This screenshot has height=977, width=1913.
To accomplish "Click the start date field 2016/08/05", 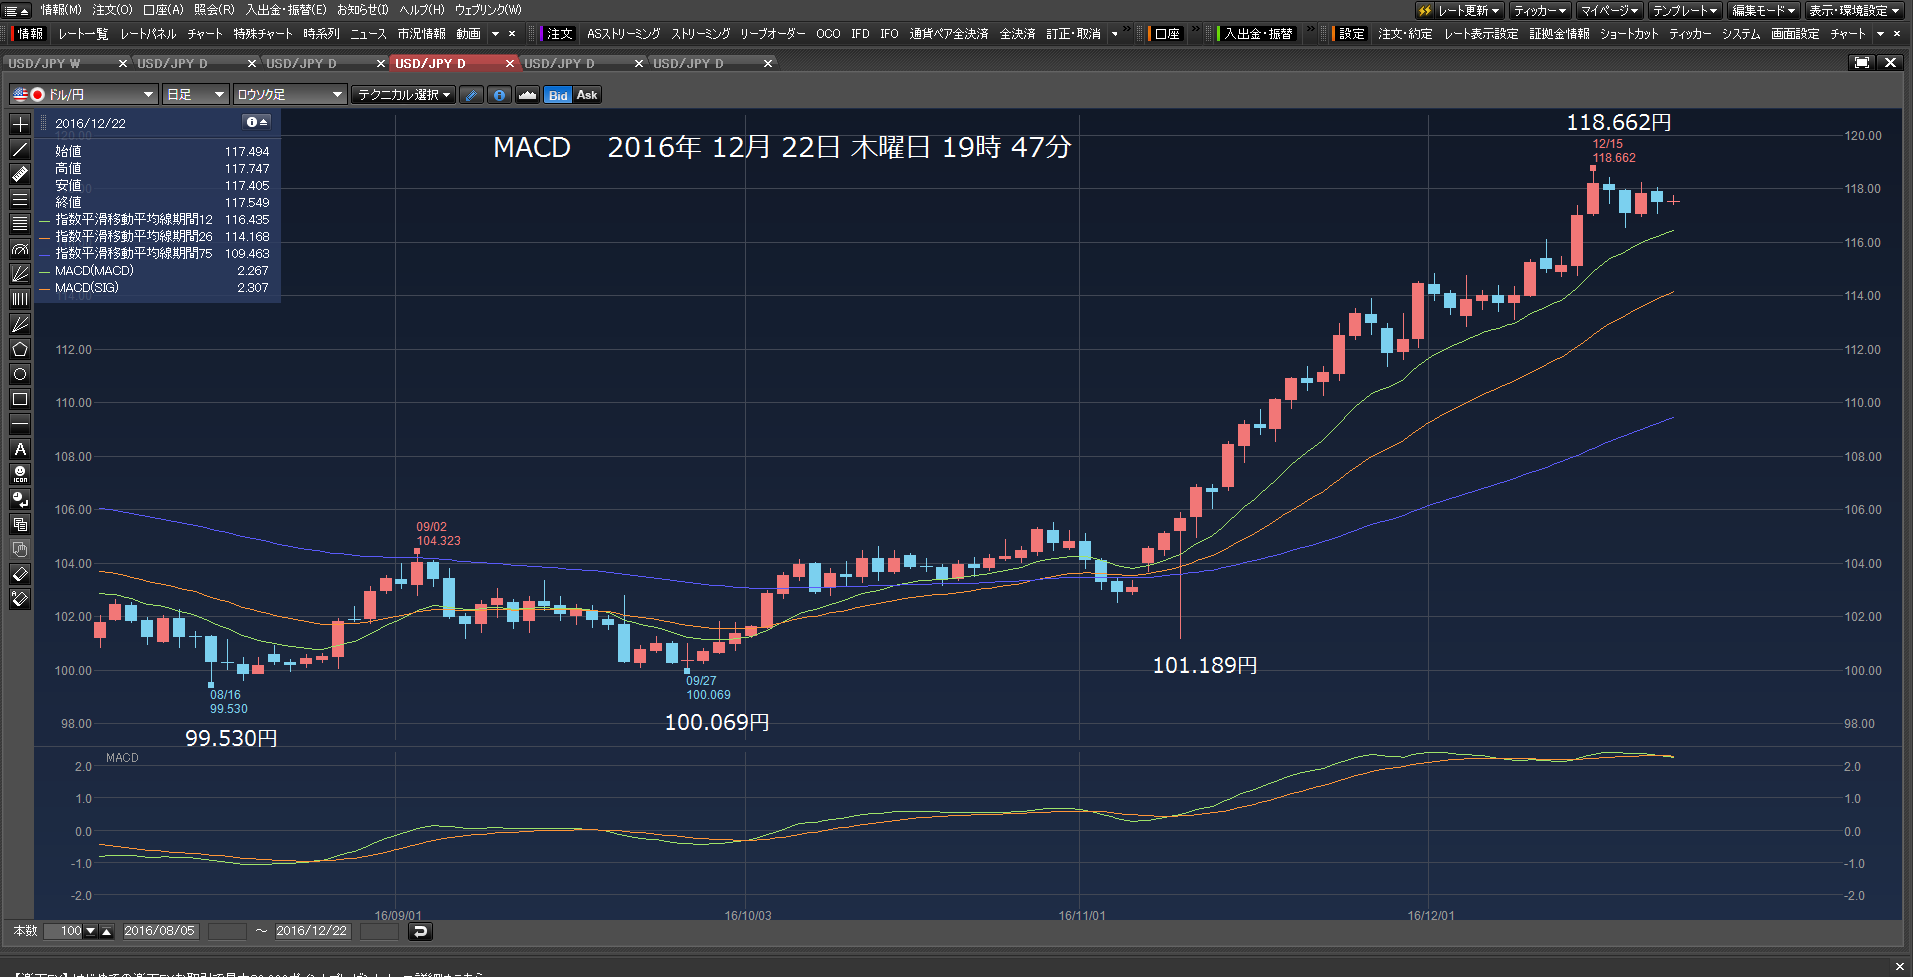I will click(160, 931).
